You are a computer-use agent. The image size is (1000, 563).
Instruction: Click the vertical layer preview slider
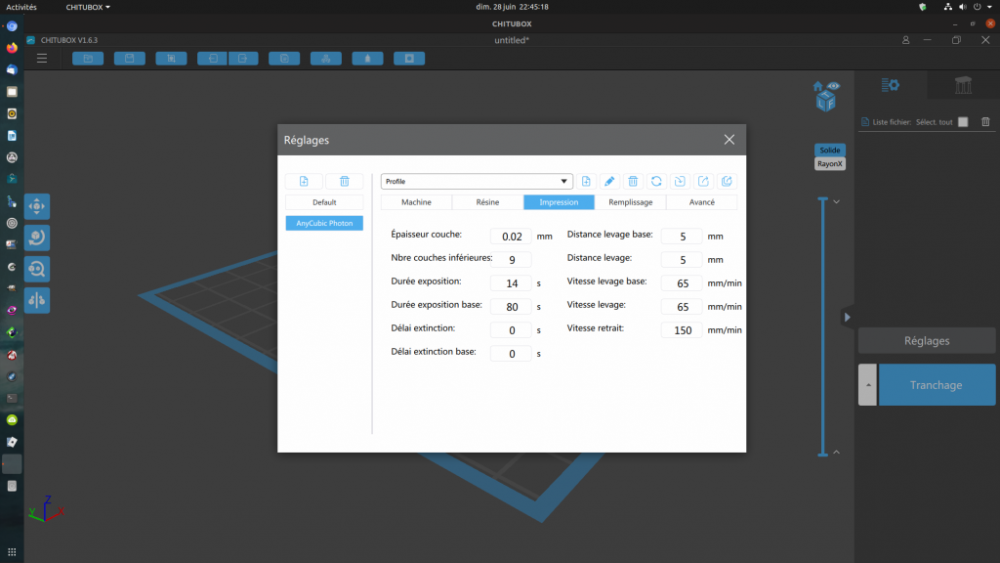pos(823,326)
